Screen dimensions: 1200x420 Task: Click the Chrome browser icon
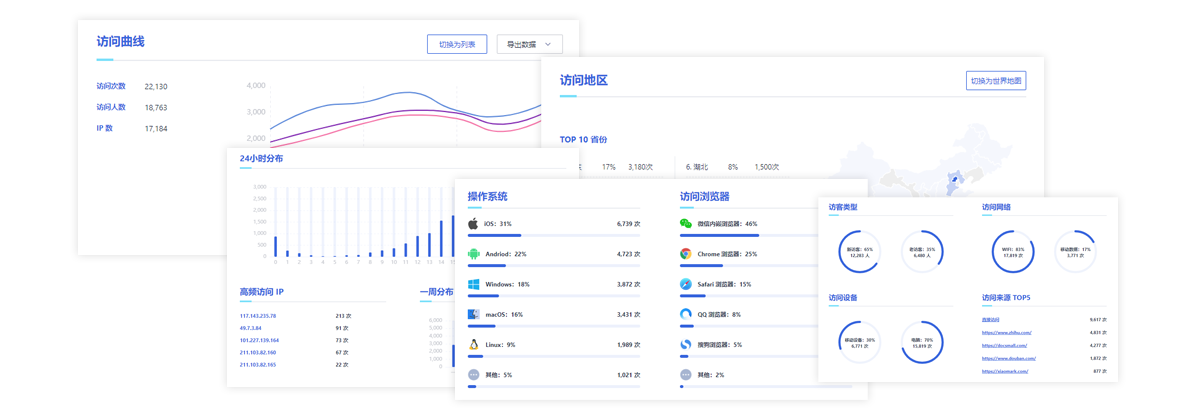[686, 254]
